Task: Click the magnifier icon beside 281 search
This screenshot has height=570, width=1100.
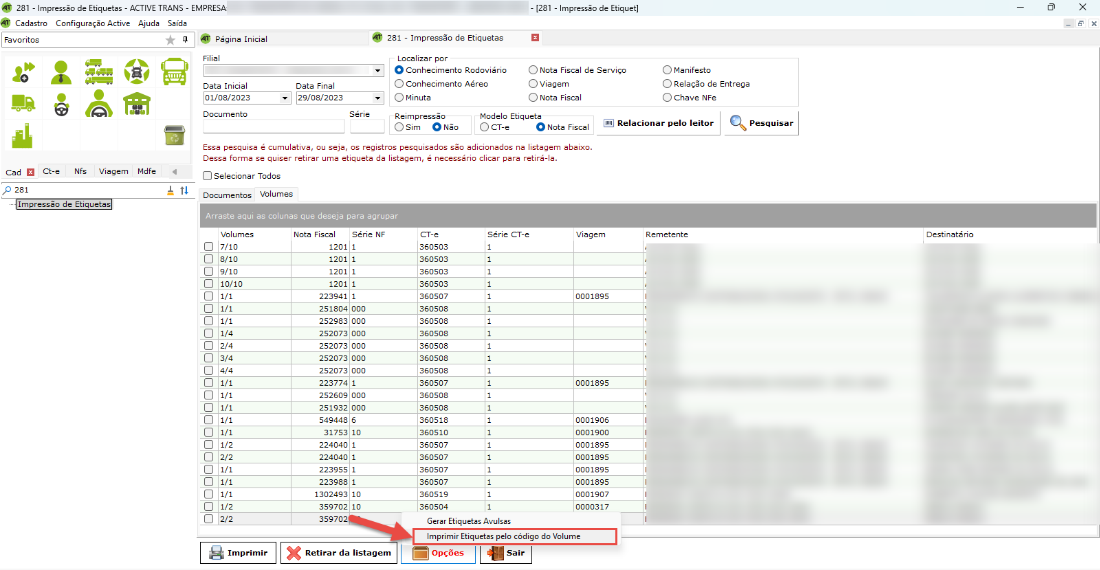Action: pos(7,190)
